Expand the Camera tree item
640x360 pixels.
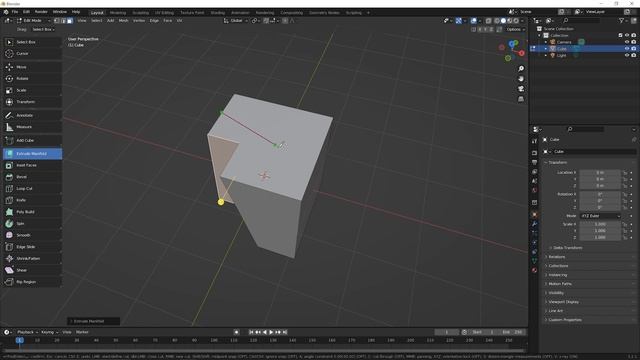point(546,42)
